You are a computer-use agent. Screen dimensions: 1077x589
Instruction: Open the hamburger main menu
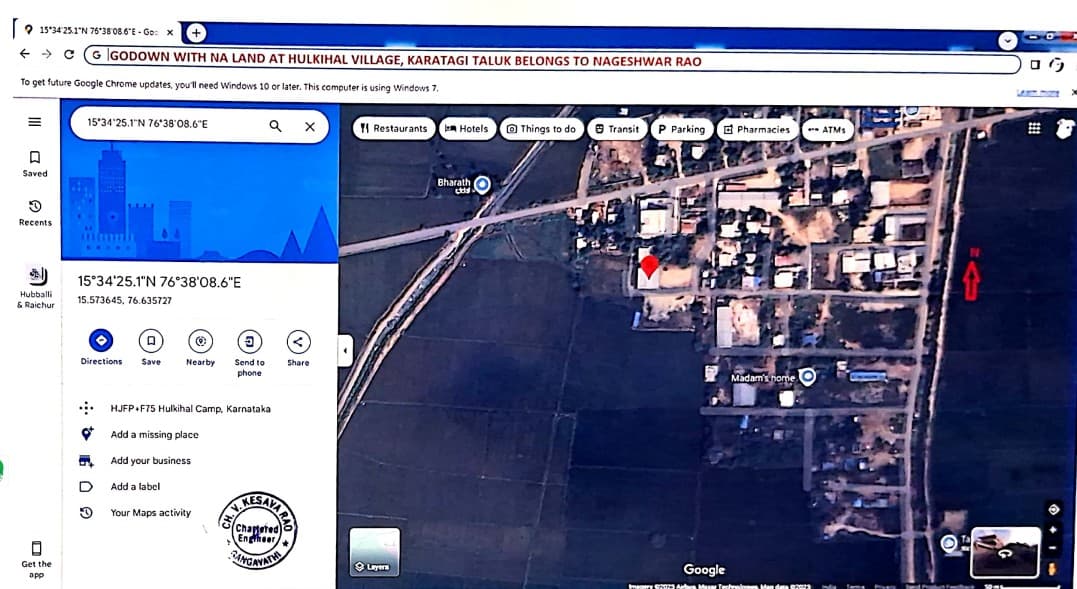click(x=34, y=122)
